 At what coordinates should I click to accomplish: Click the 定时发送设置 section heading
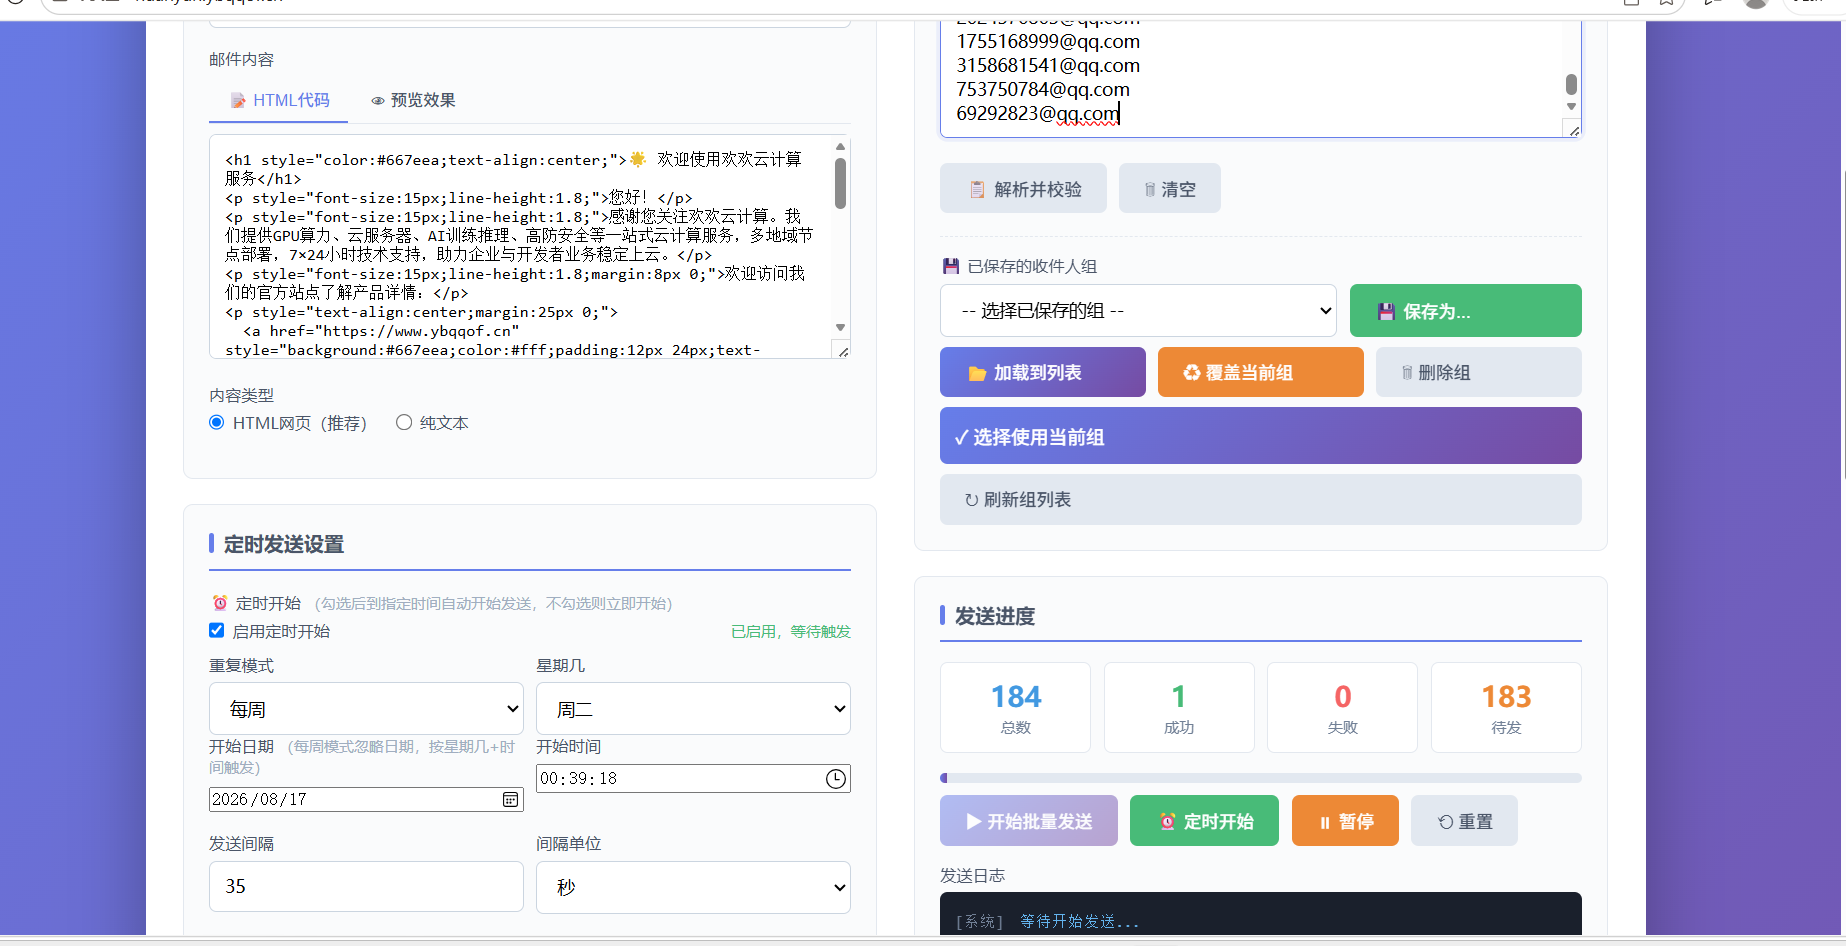point(283,544)
